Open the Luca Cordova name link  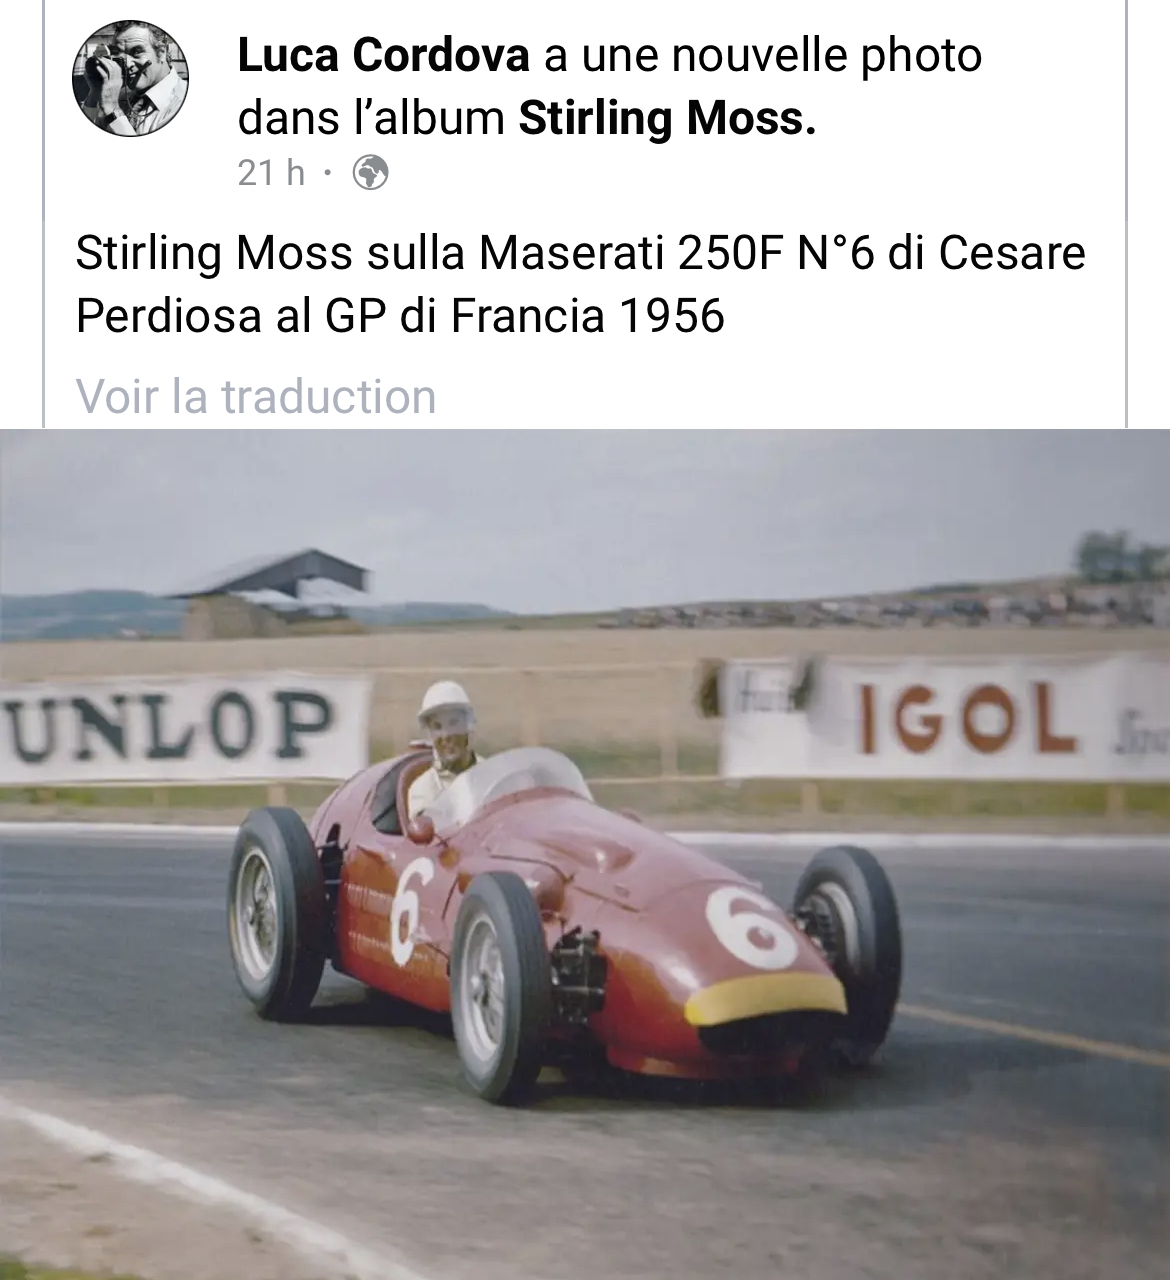point(383,55)
